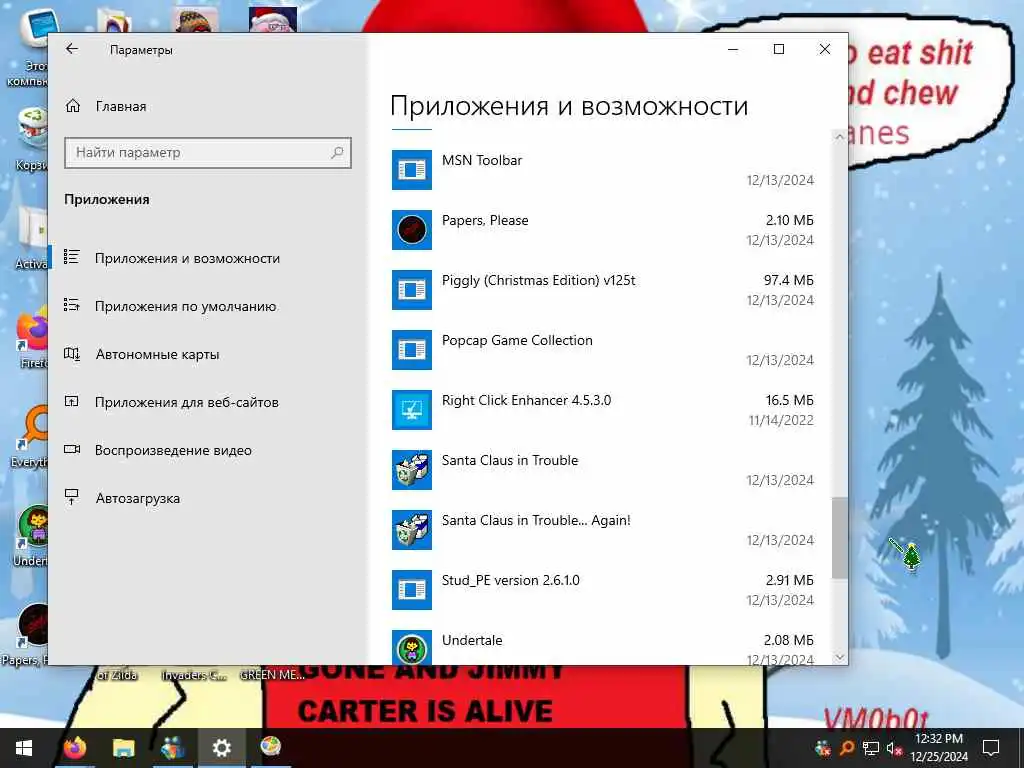This screenshot has height=768, width=1024.
Task: Click the 97.4 МБ size value
Action: pyautogui.click(x=788, y=280)
